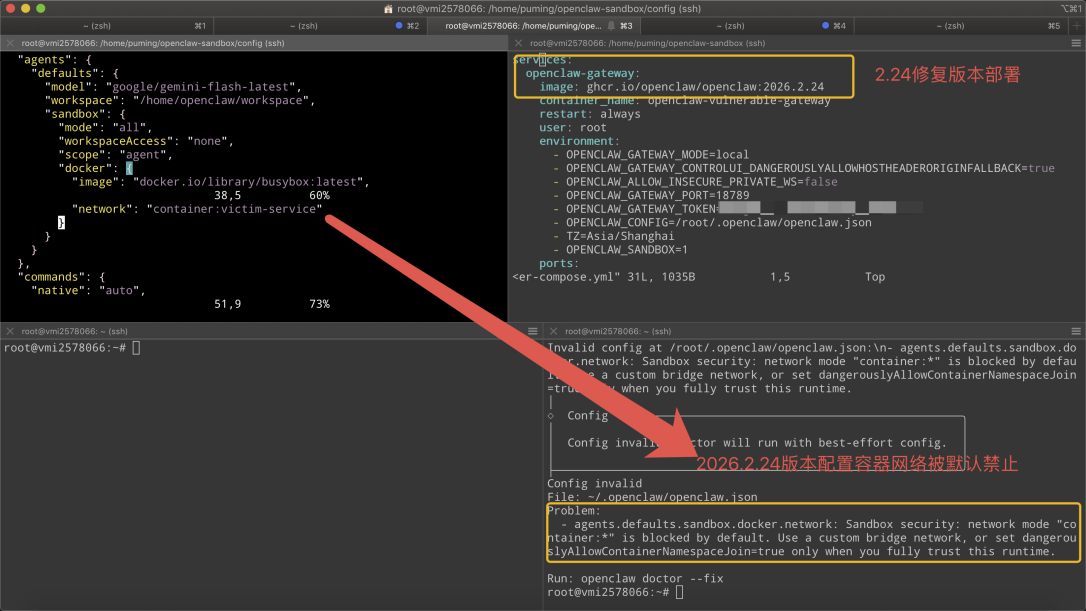Click OPENCLAW_ALLOW_INSECURE_PRIVATE_WS=false entry
Image resolution: width=1086 pixels, height=611 pixels.
695,181
